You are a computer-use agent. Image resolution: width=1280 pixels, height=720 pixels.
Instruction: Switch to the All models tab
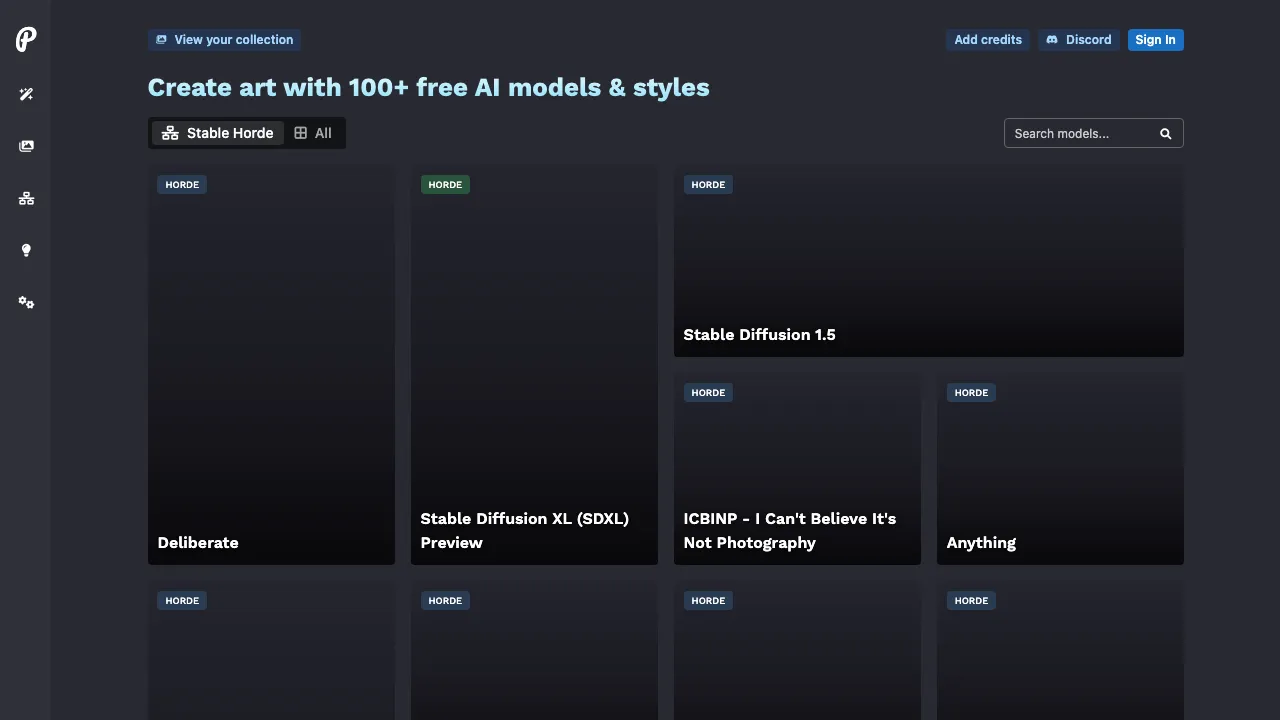[313, 133]
